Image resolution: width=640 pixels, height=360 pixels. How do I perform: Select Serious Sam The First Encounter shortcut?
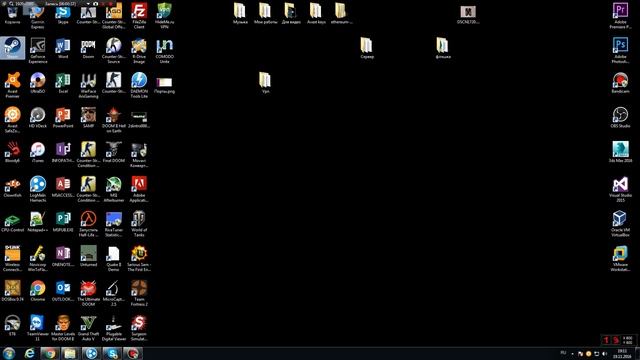click(x=139, y=258)
